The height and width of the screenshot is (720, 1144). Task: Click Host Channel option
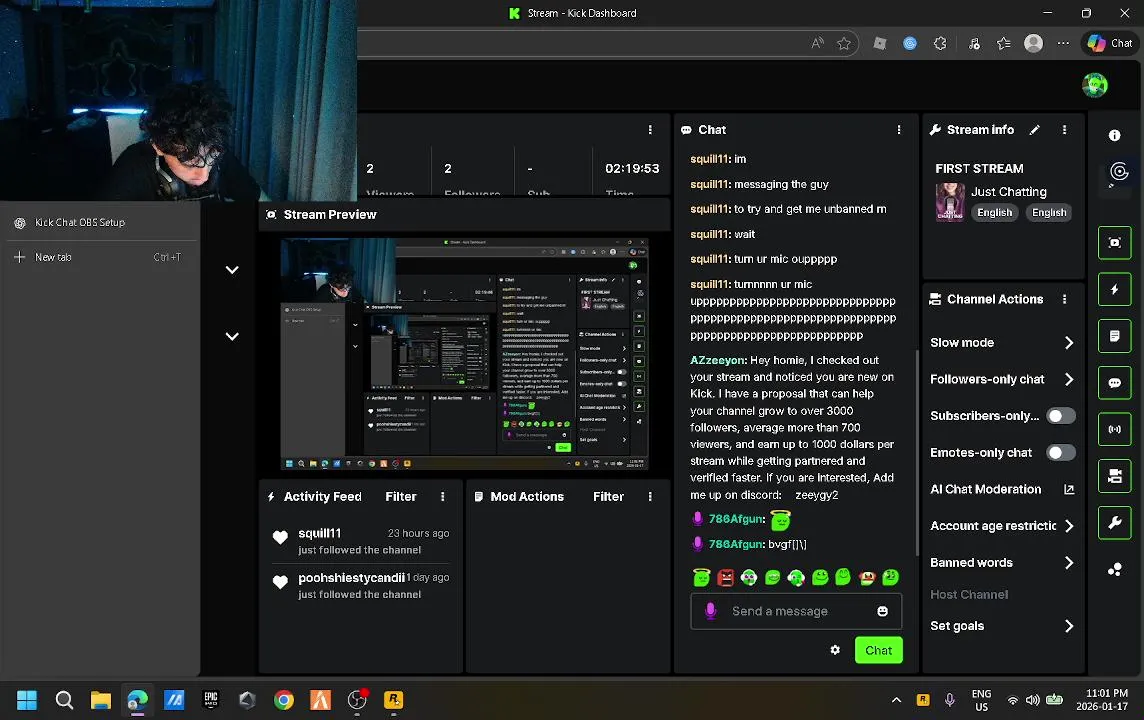click(x=969, y=595)
